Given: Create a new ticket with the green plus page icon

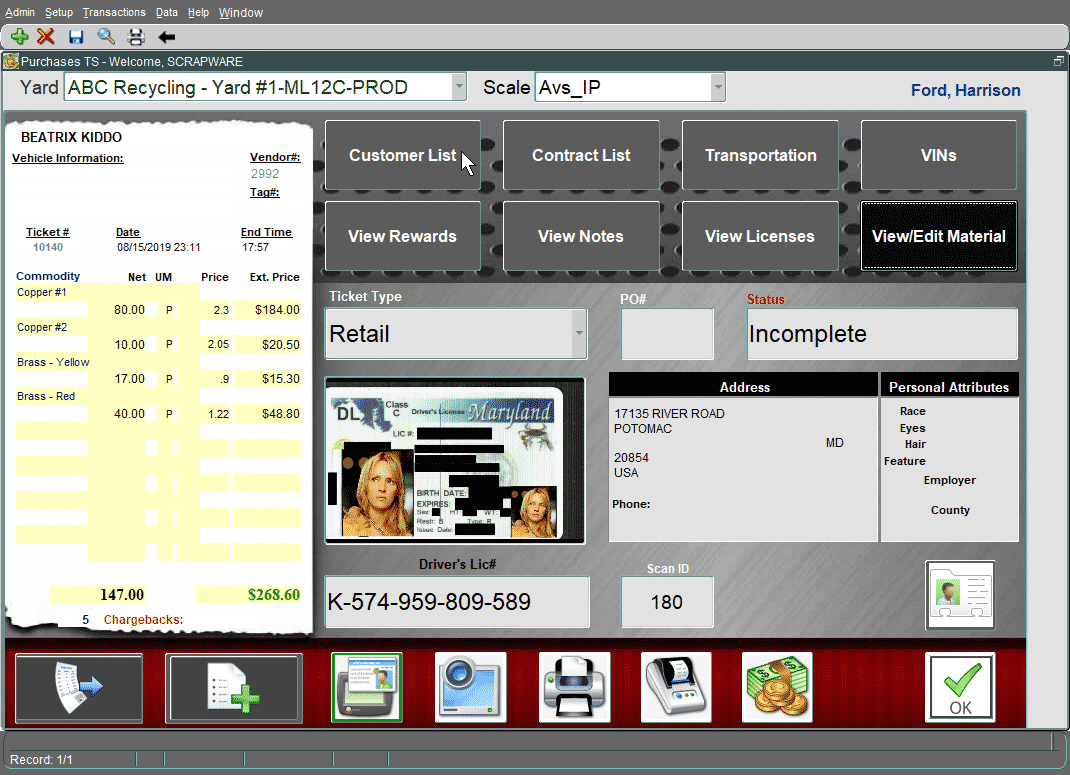Looking at the screenshot, I should point(234,687).
